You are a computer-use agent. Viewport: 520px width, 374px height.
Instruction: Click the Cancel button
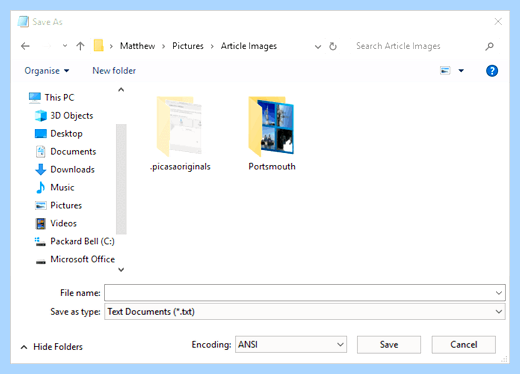click(x=464, y=345)
